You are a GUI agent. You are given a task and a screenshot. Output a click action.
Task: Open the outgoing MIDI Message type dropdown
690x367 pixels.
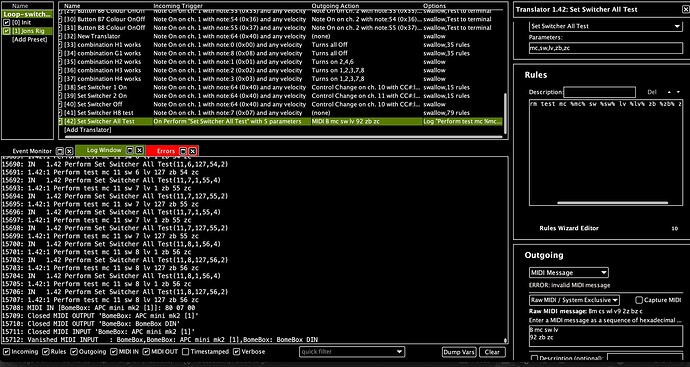click(569, 273)
